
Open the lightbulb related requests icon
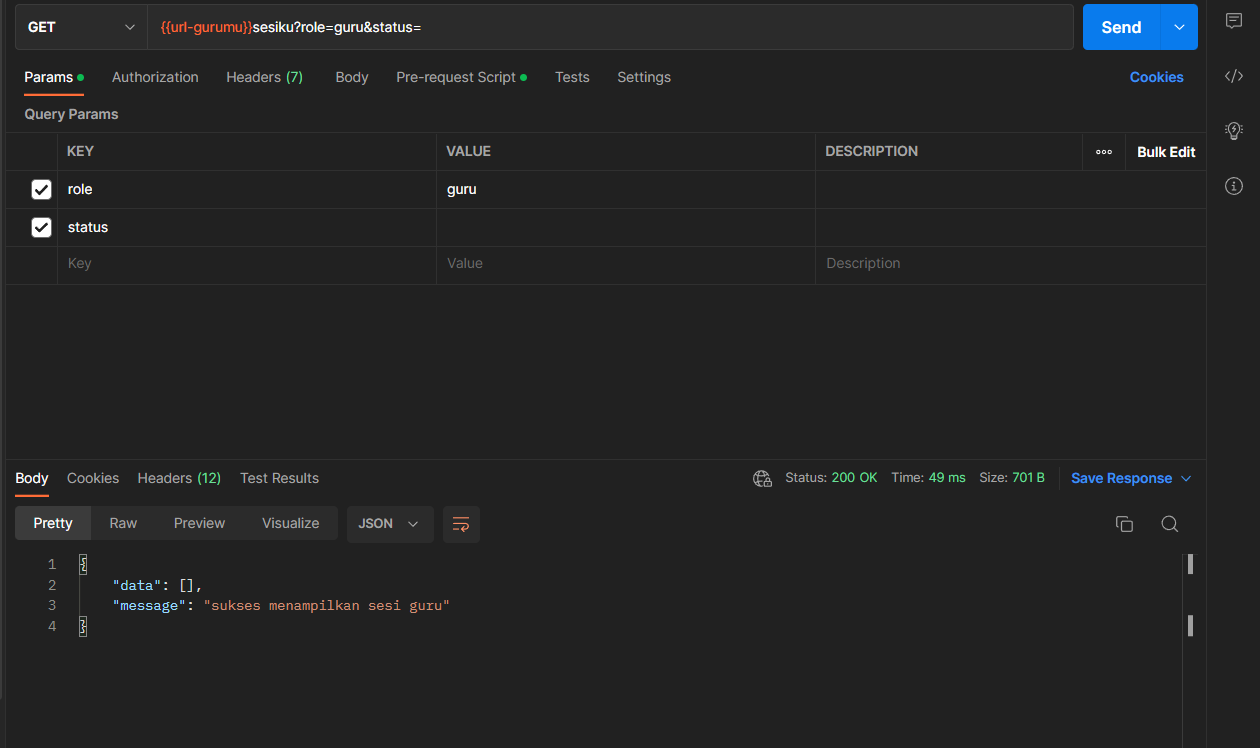(1234, 130)
